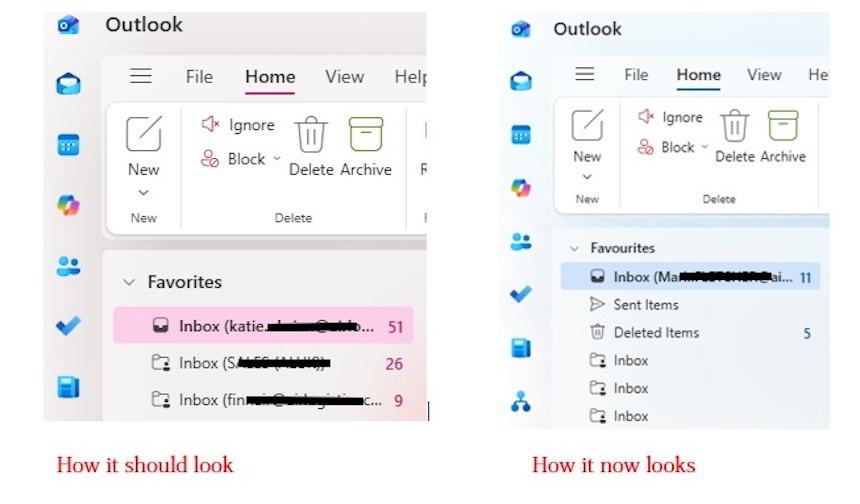
Task: Click Ignore in the left screenshot ribbon
Action: pos(239,125)
